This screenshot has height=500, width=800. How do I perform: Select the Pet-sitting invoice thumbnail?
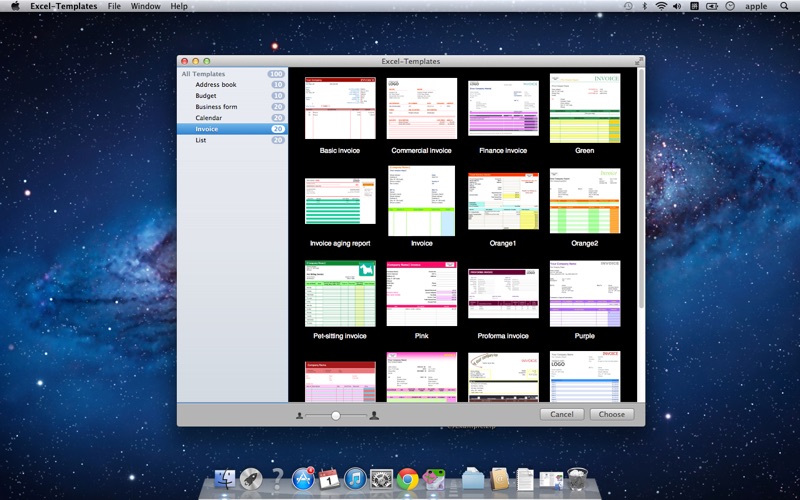(340, 294)
